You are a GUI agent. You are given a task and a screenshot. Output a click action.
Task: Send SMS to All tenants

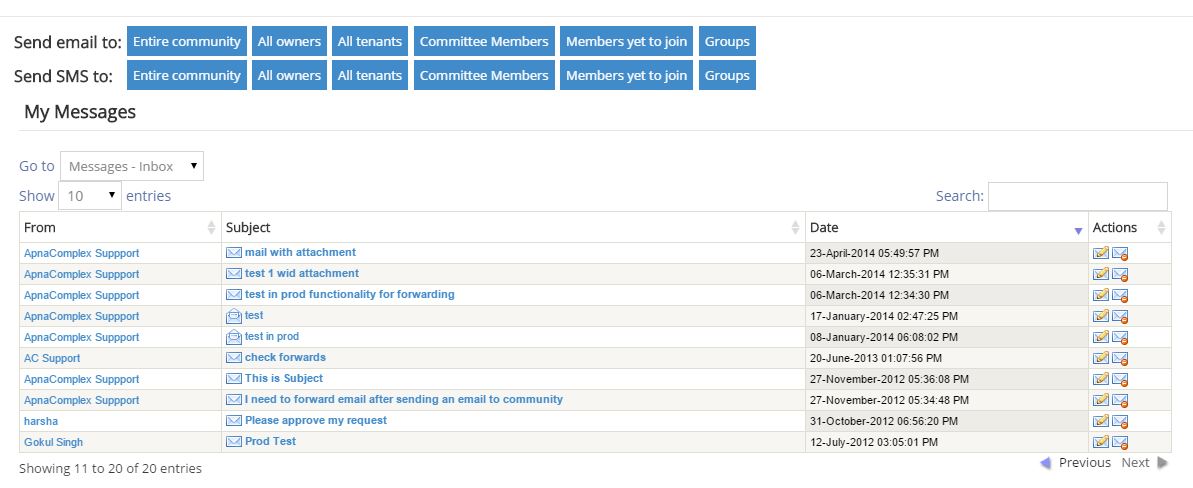369,75
